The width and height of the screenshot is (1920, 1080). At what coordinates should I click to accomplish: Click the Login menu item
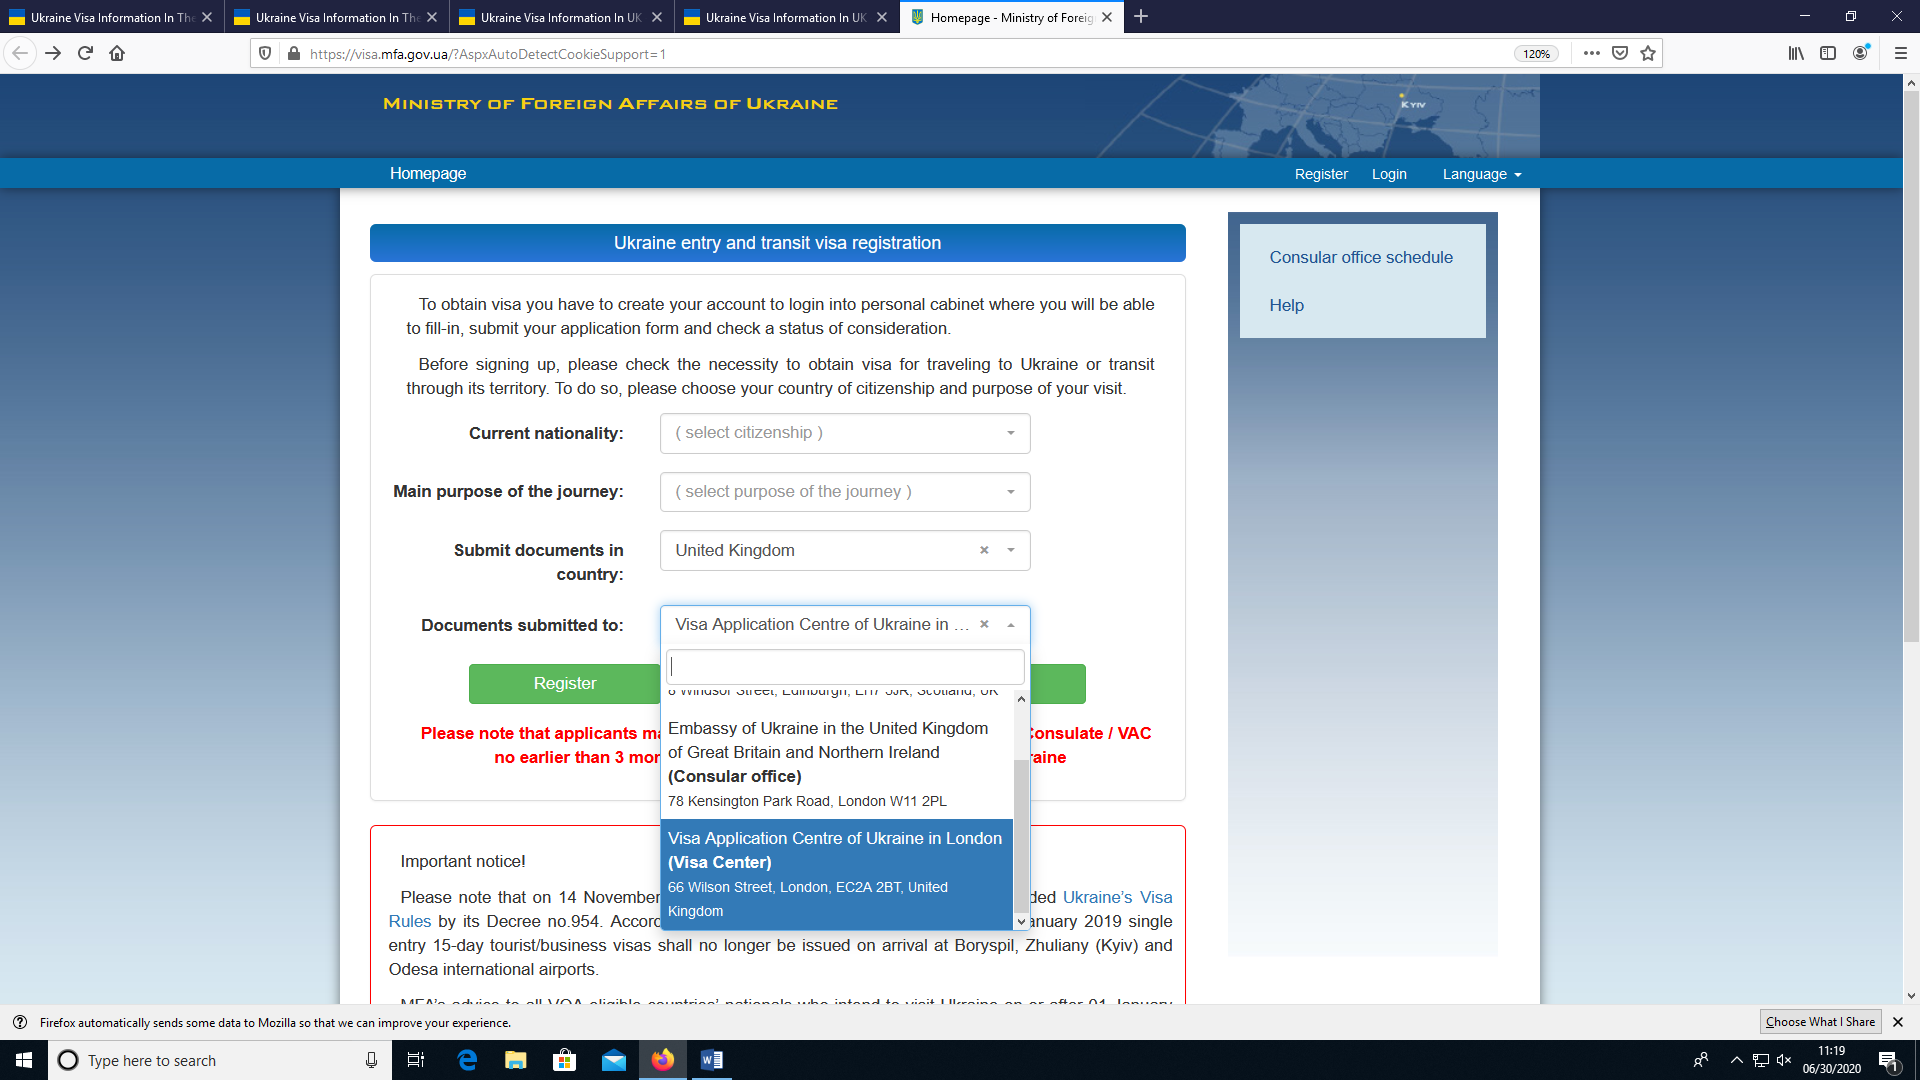[x=1389, y=173]
